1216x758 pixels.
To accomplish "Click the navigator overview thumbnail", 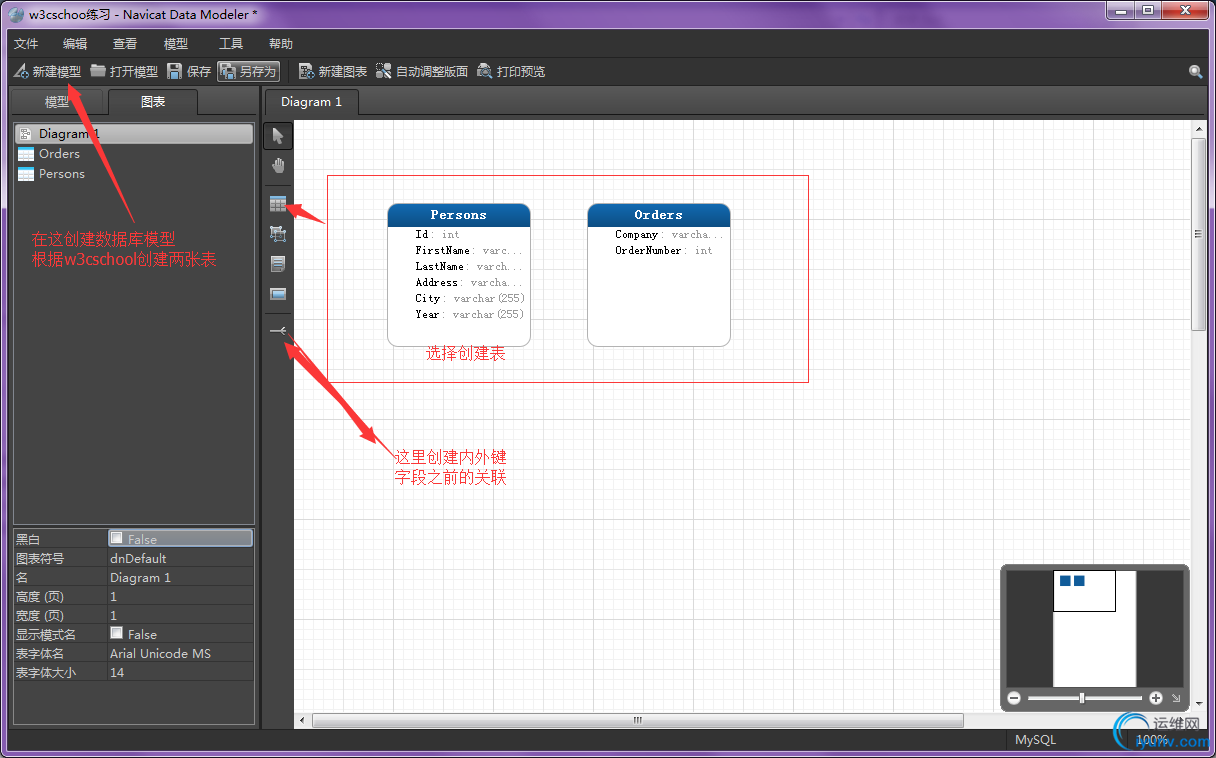I will click(x=1095, y=628).
